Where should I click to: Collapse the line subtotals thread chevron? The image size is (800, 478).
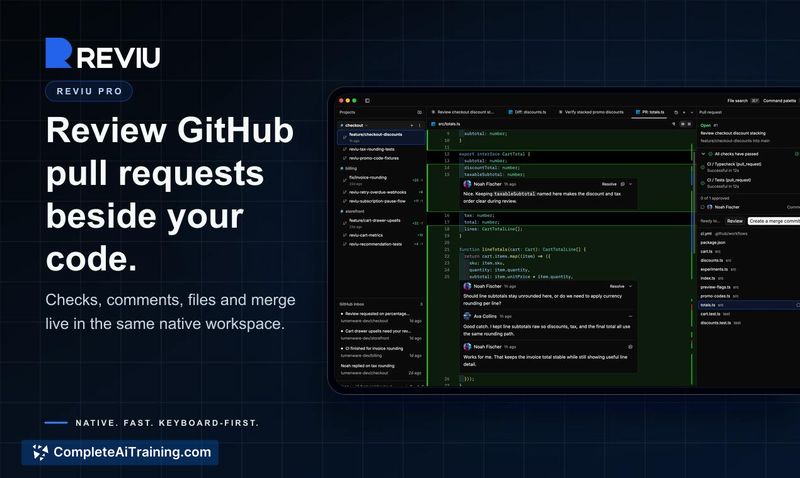tap(631, 286)
